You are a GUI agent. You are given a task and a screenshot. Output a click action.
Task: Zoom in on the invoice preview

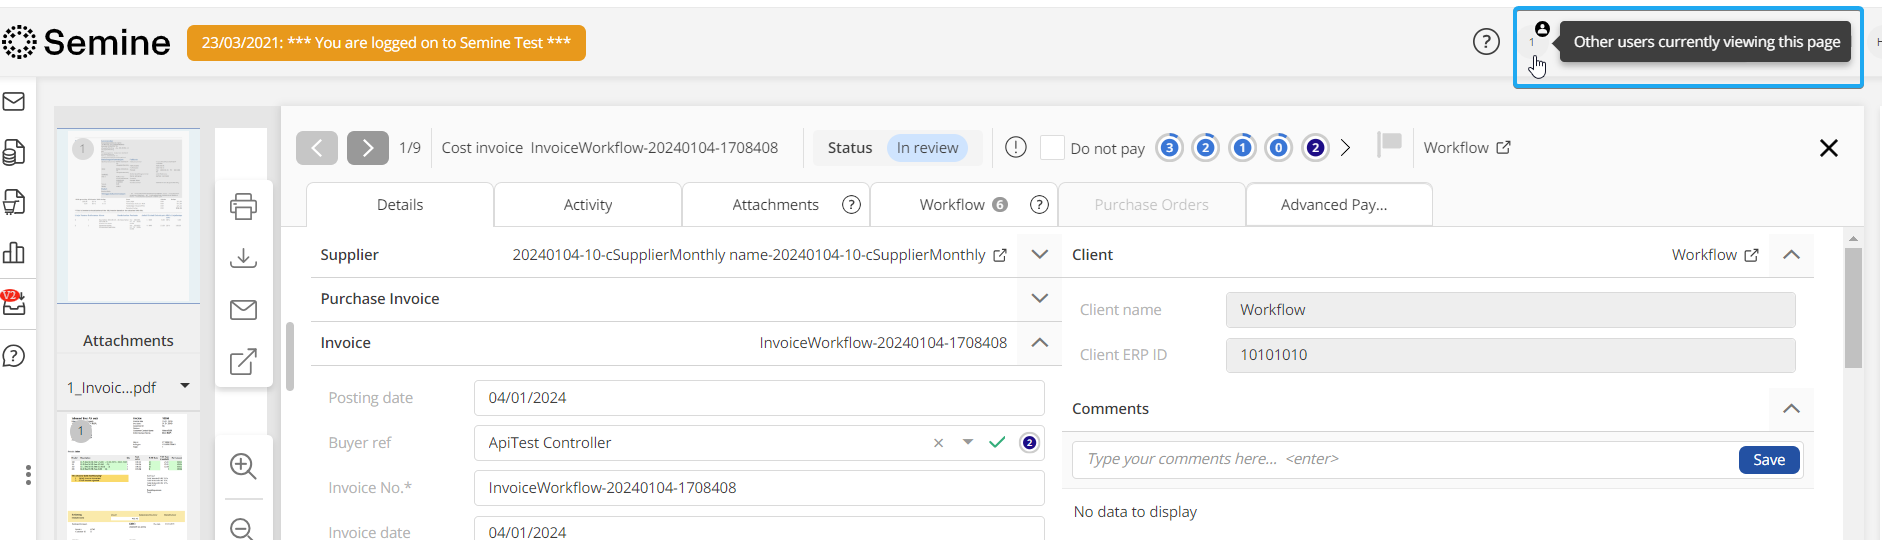(x=243, y=466)
